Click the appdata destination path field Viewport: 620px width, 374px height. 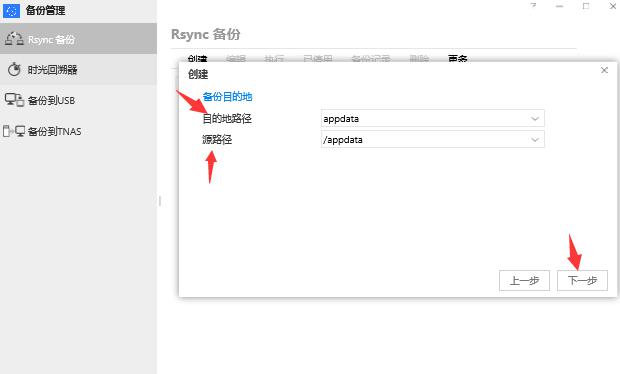pos(433,118)
